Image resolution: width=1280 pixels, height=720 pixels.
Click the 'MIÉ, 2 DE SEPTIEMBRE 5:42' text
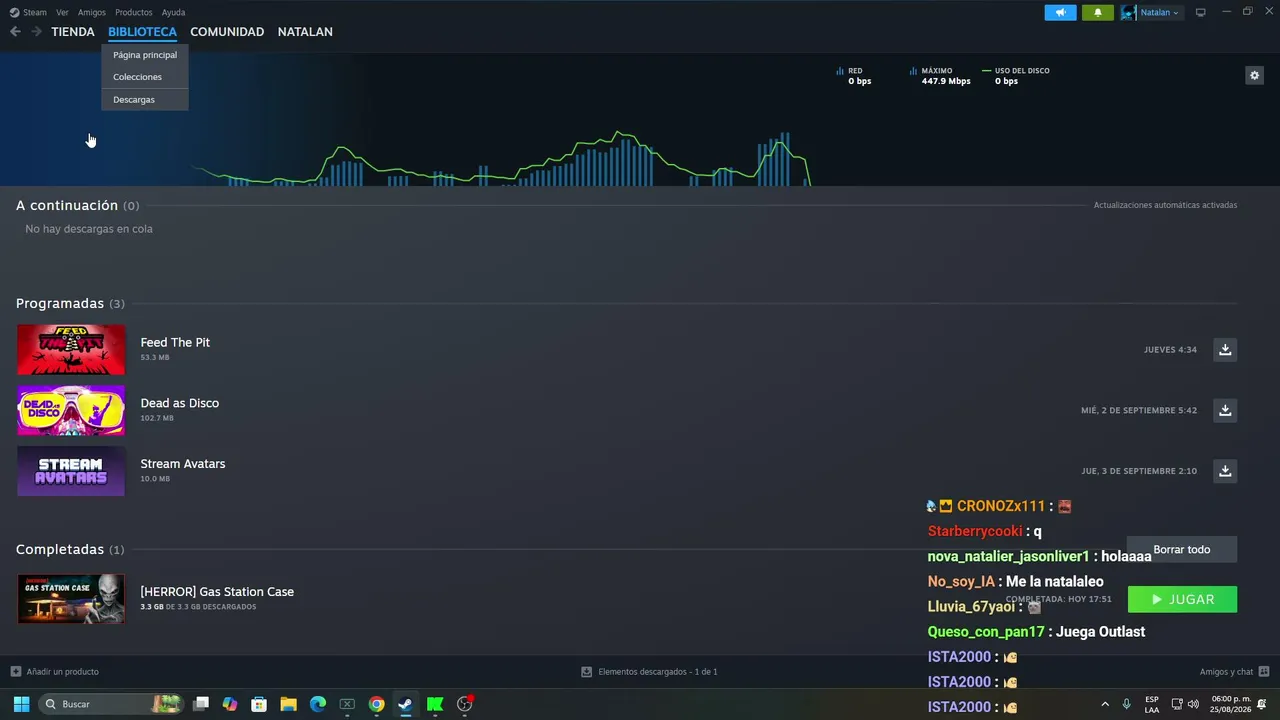click(x=1139, y=411)
